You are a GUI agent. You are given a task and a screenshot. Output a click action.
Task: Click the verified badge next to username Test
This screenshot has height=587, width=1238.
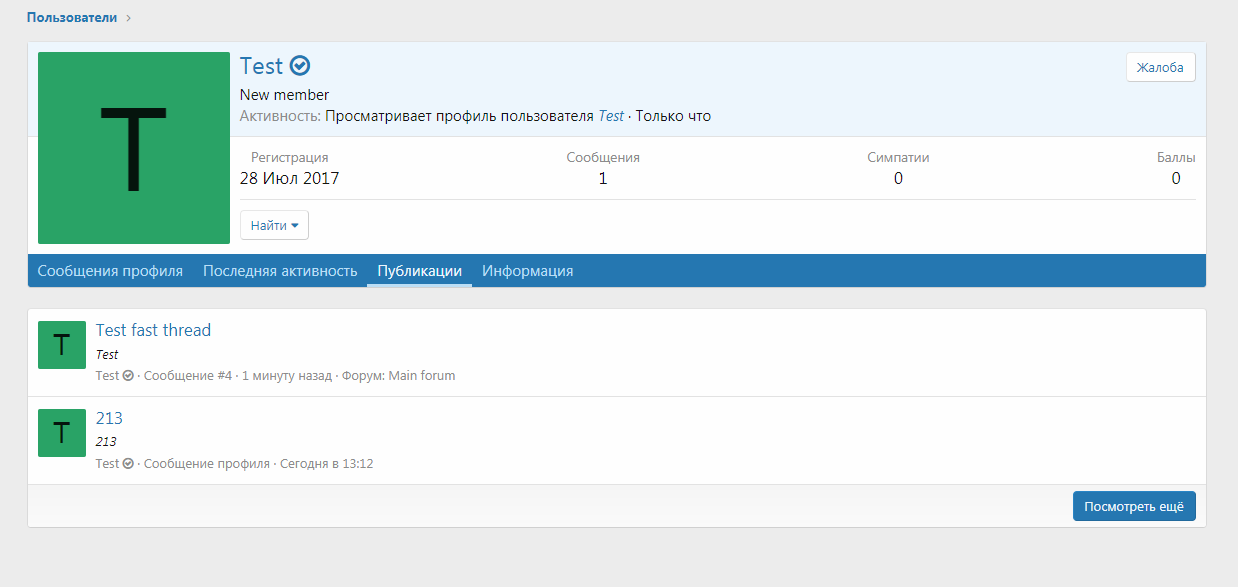click(x=300, y=65)
